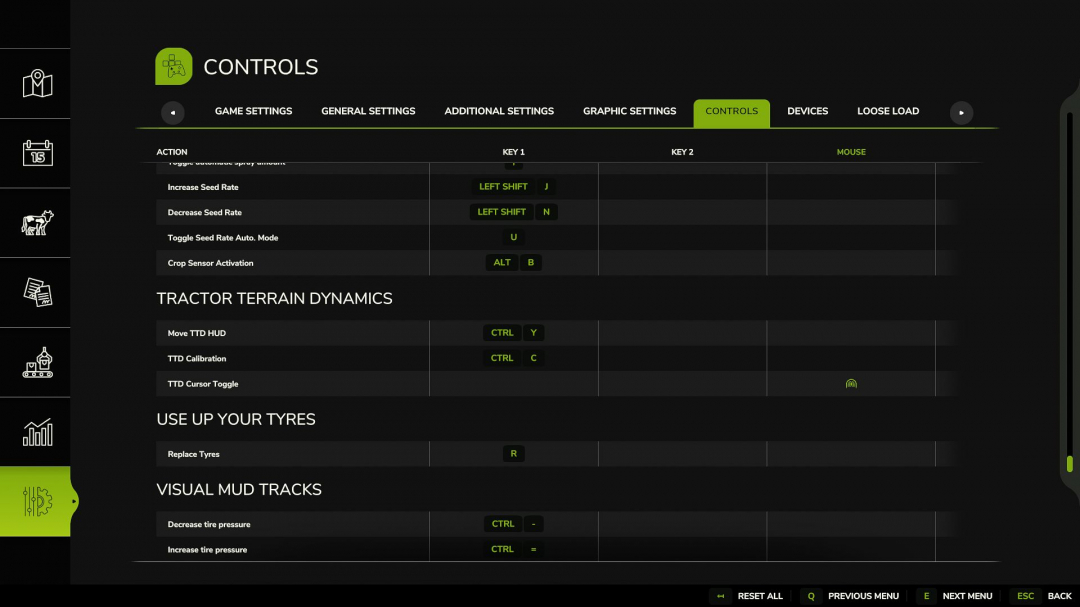Click the right arrow tab scroller

point(962,112)
